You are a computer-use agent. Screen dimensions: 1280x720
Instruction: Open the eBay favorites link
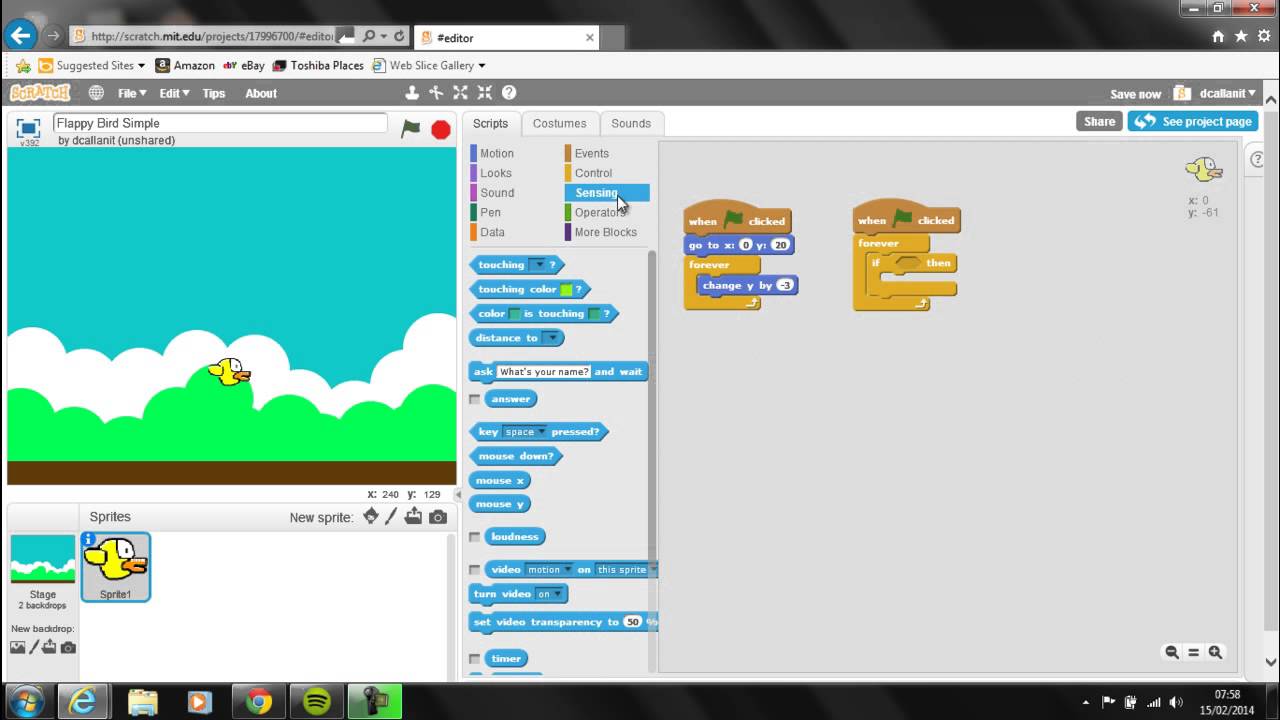[244, 65]
